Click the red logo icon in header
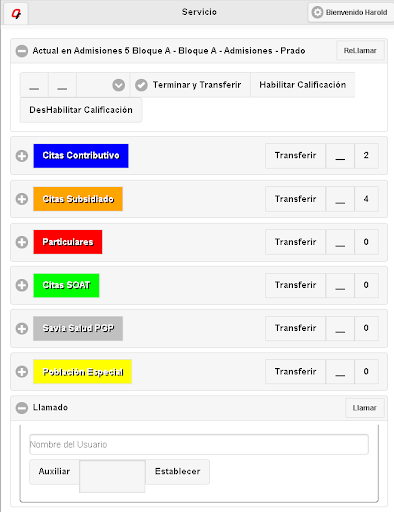Viewport: 394px width, 512px height. point(16,14)
